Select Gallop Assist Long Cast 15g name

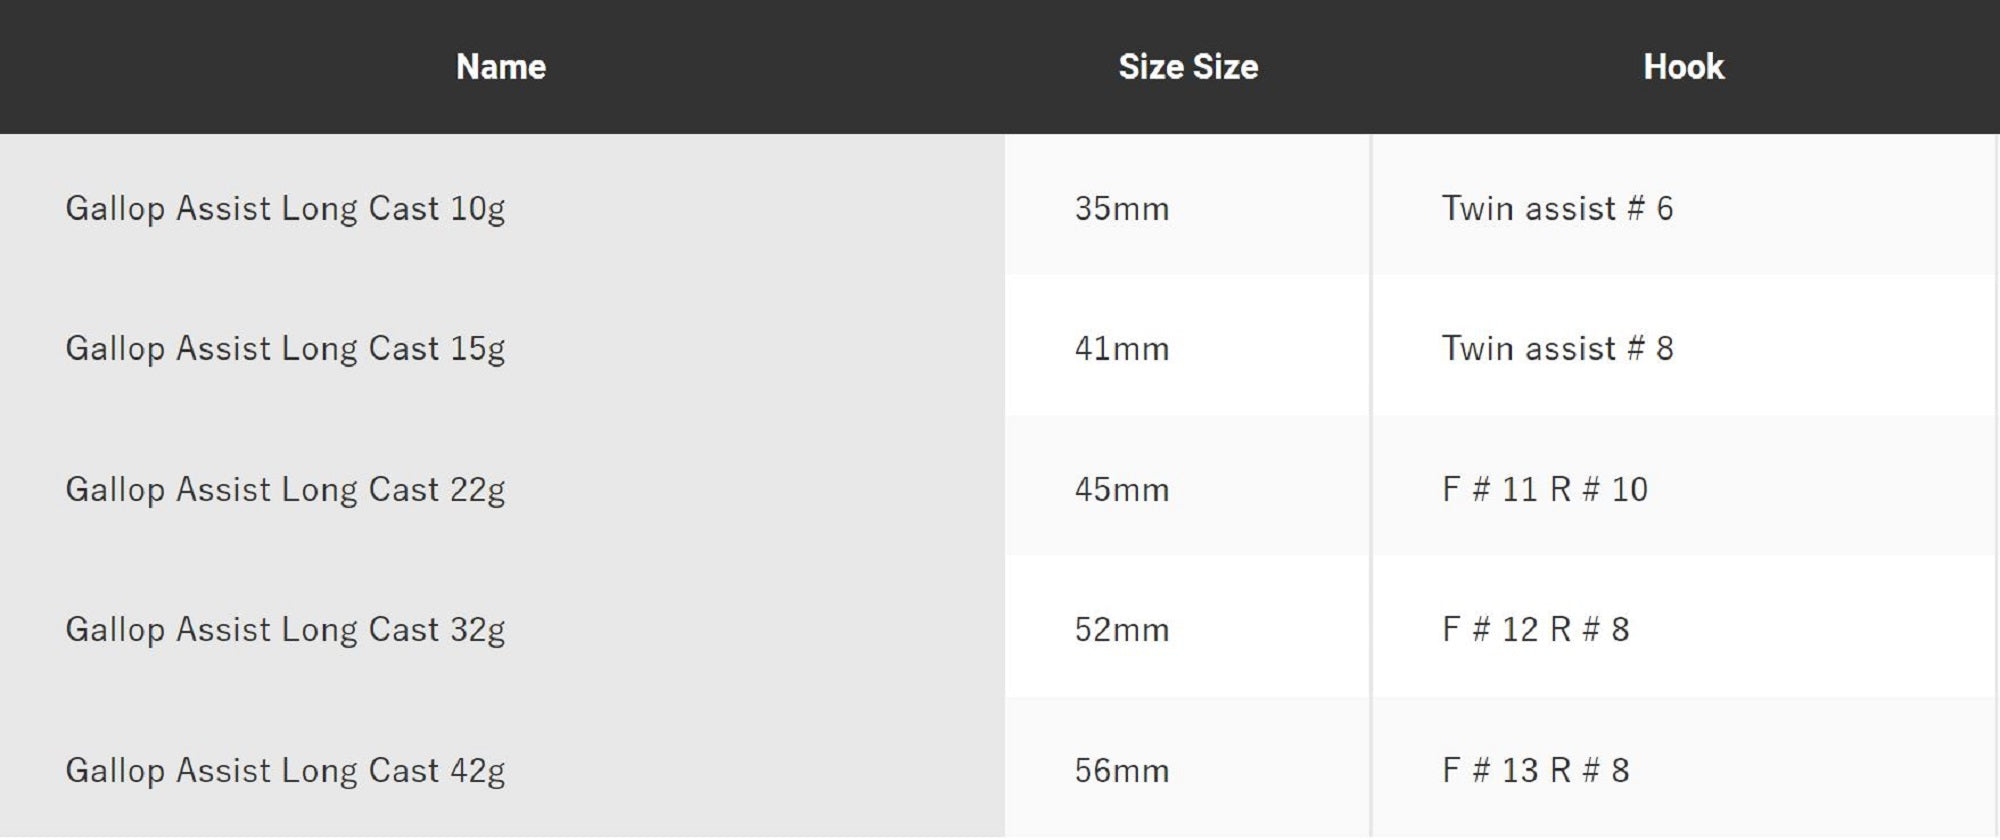pos(285,348)
